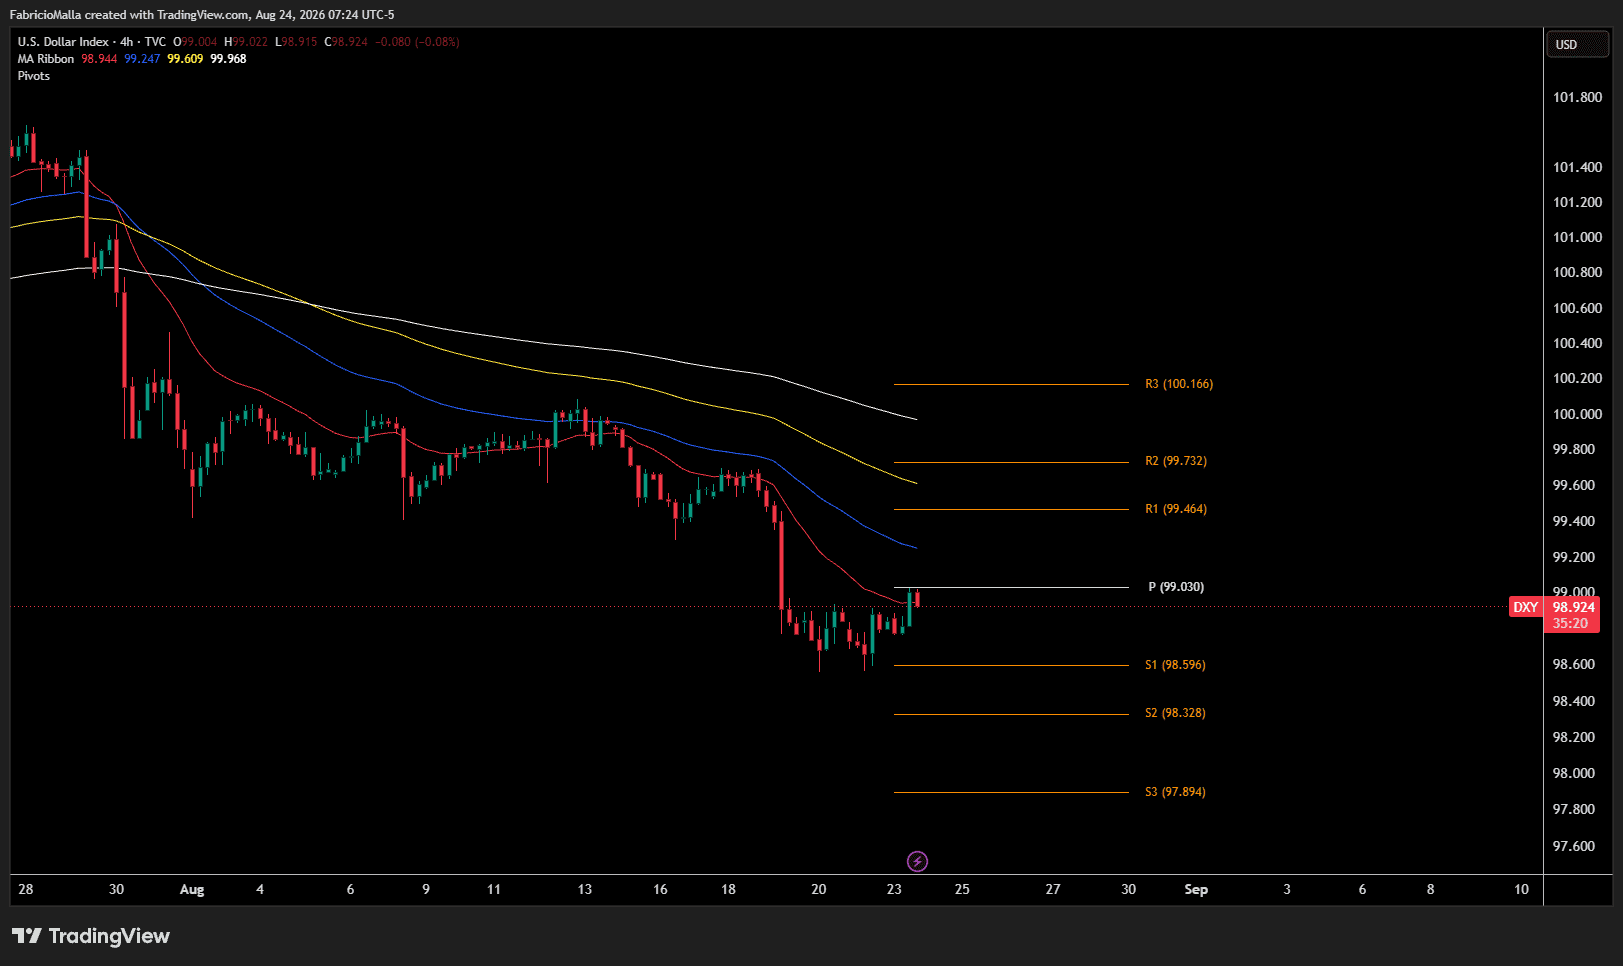Click the FabricioMalla snapshot header text

tap(202, 15)
